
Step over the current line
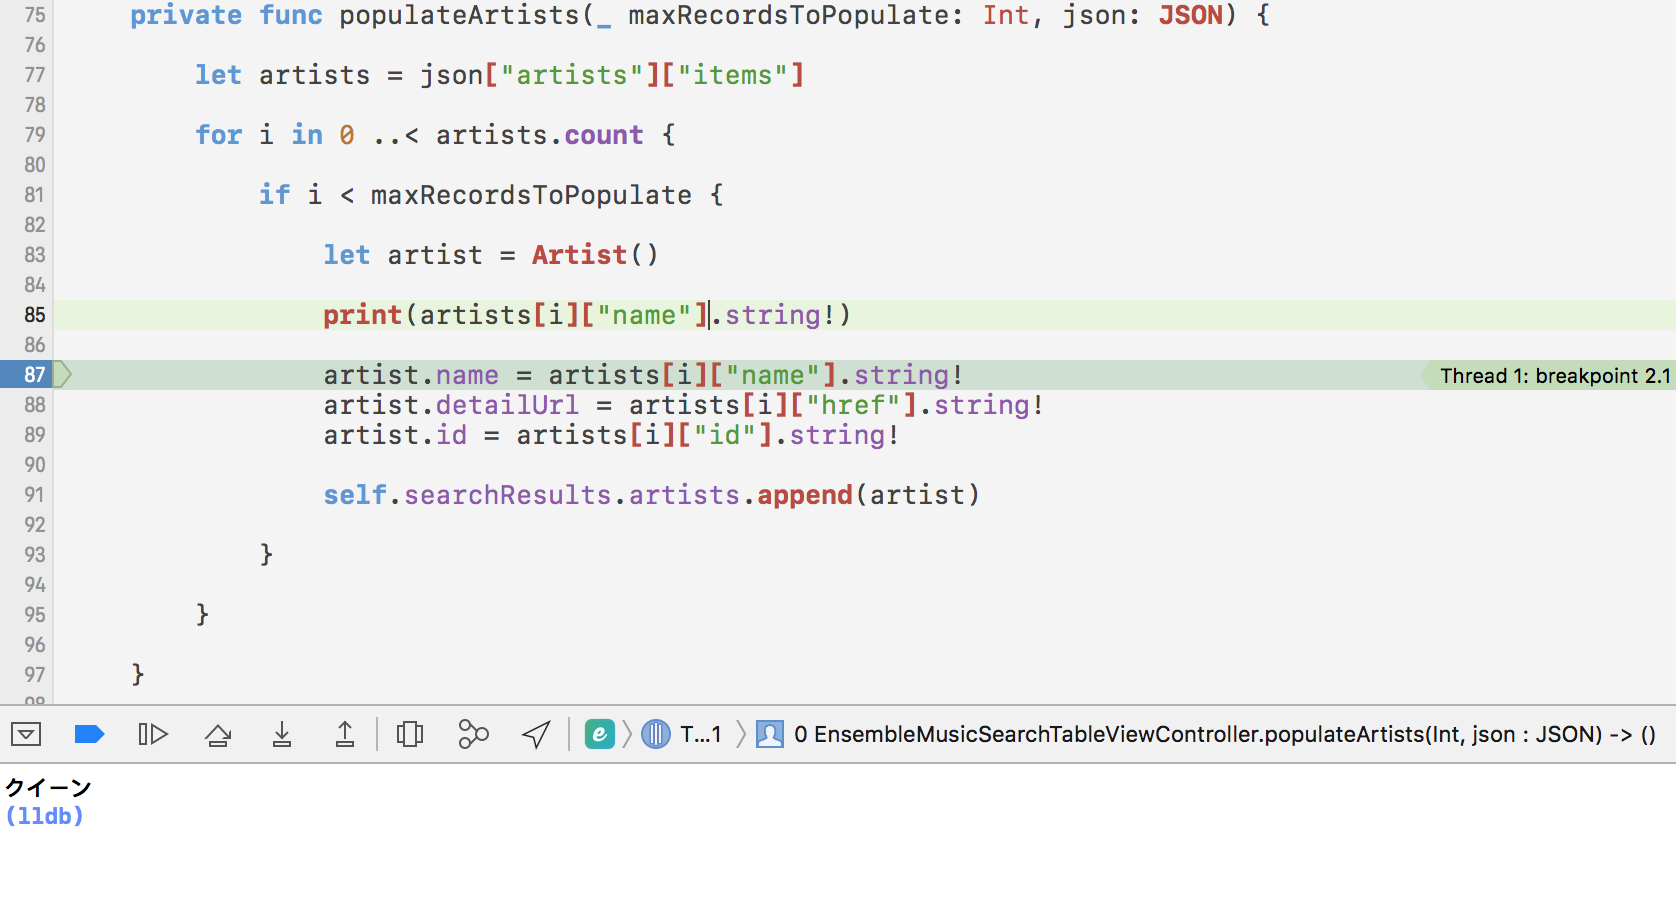pyautogui.click(x=218, y=735)
